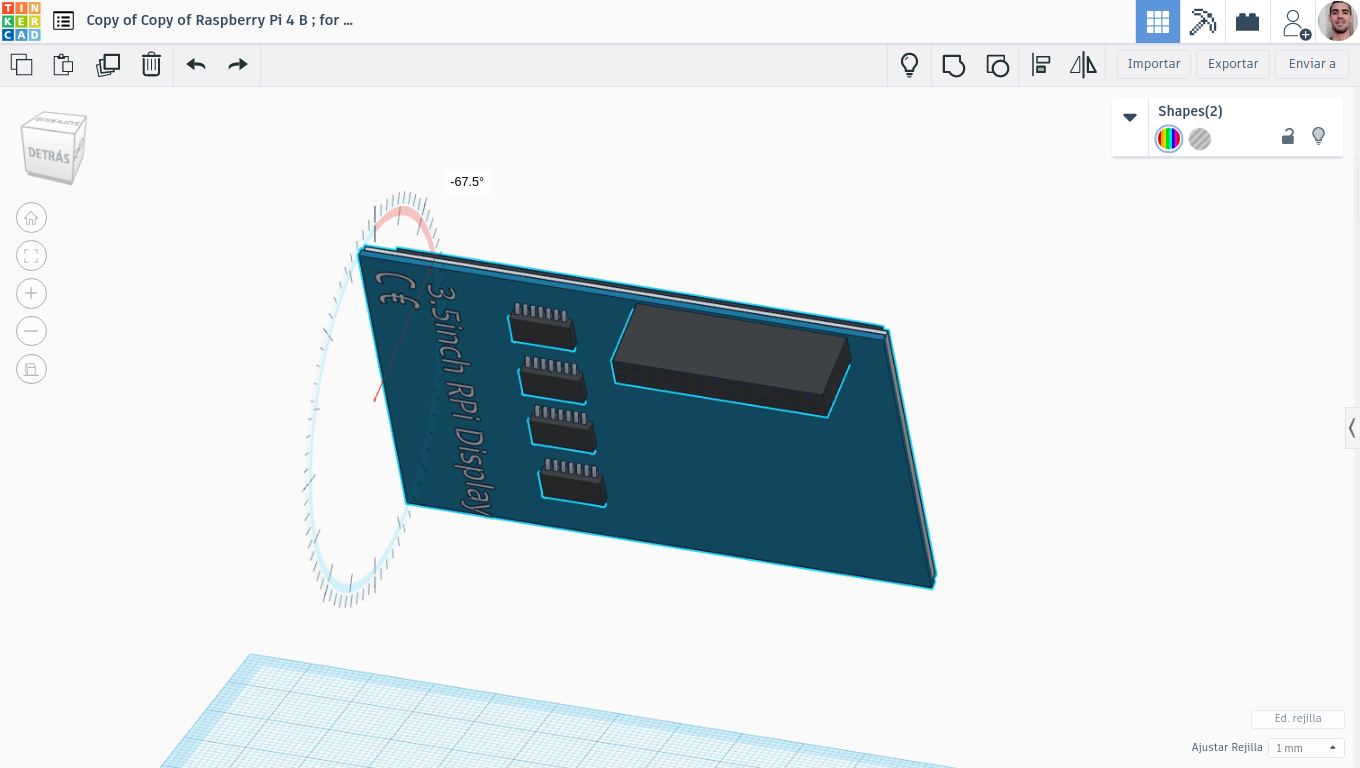The image size is (1360, 768).
Task: Open the user profile avatar
Action: pyautogui.click(x=1338, y=21)
